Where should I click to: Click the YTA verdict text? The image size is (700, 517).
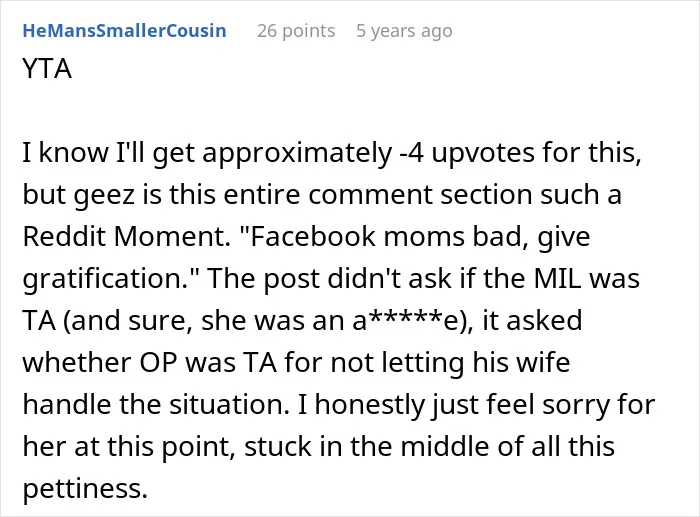coord(47,69)
